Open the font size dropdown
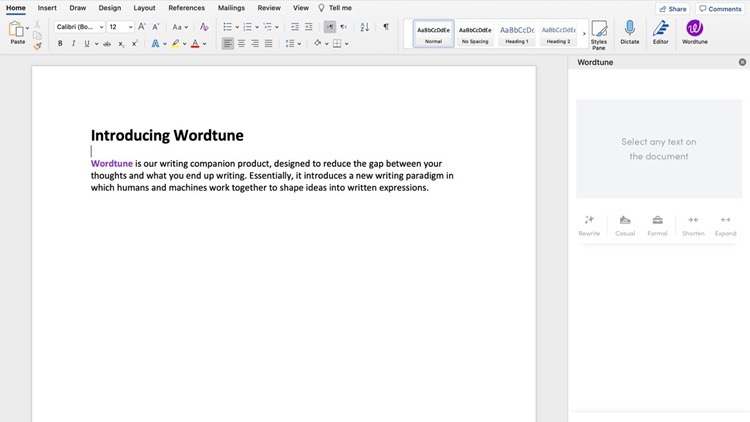This screenshot has width=750, height=422. (130, 27)
